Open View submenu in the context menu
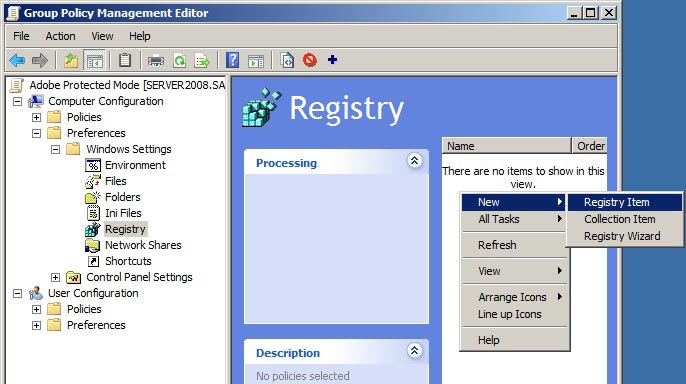The image size is (686, 384). pos(514,271)
